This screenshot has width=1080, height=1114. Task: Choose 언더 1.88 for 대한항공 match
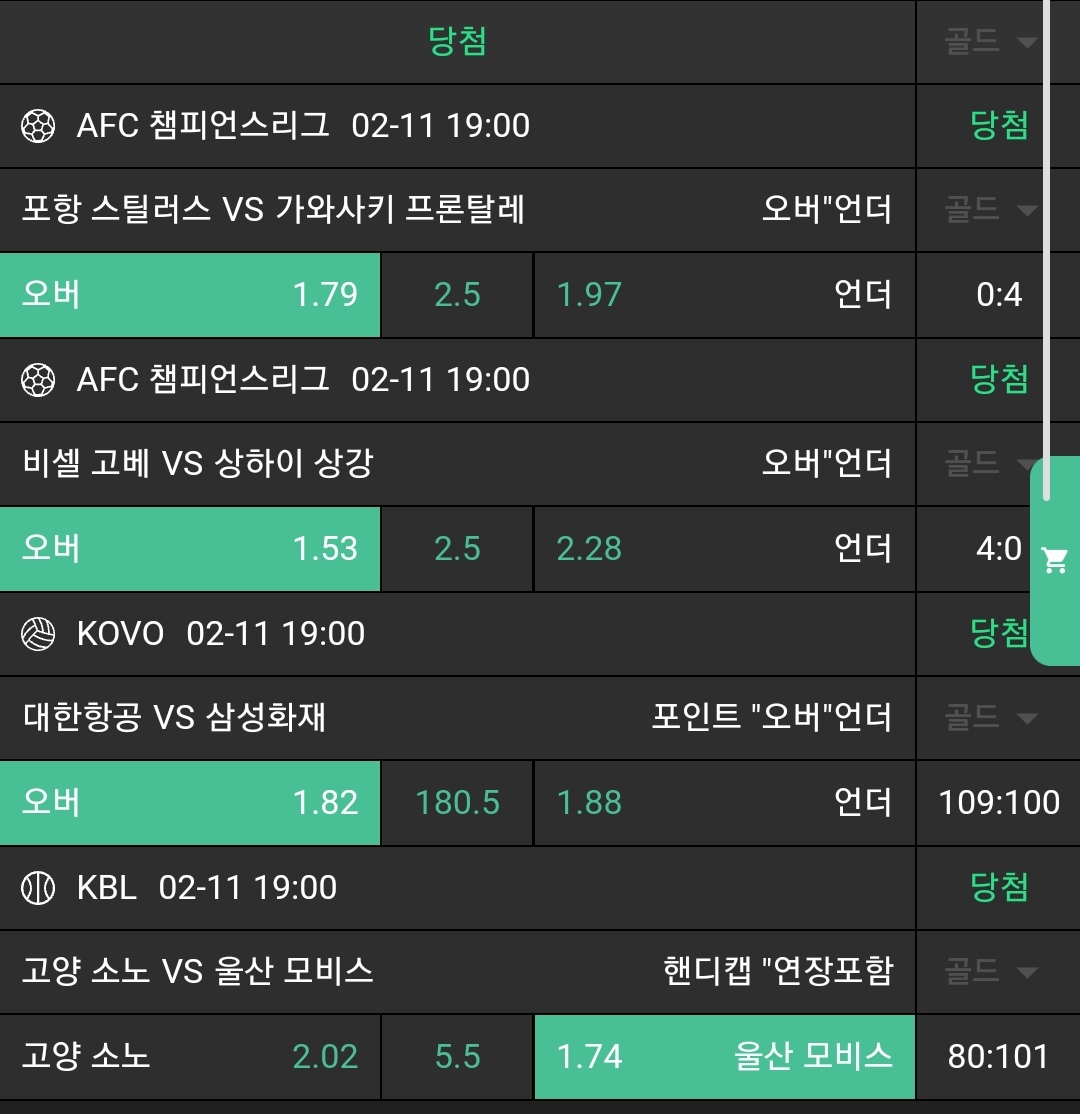pyautogui.click(x=724, y=803)
